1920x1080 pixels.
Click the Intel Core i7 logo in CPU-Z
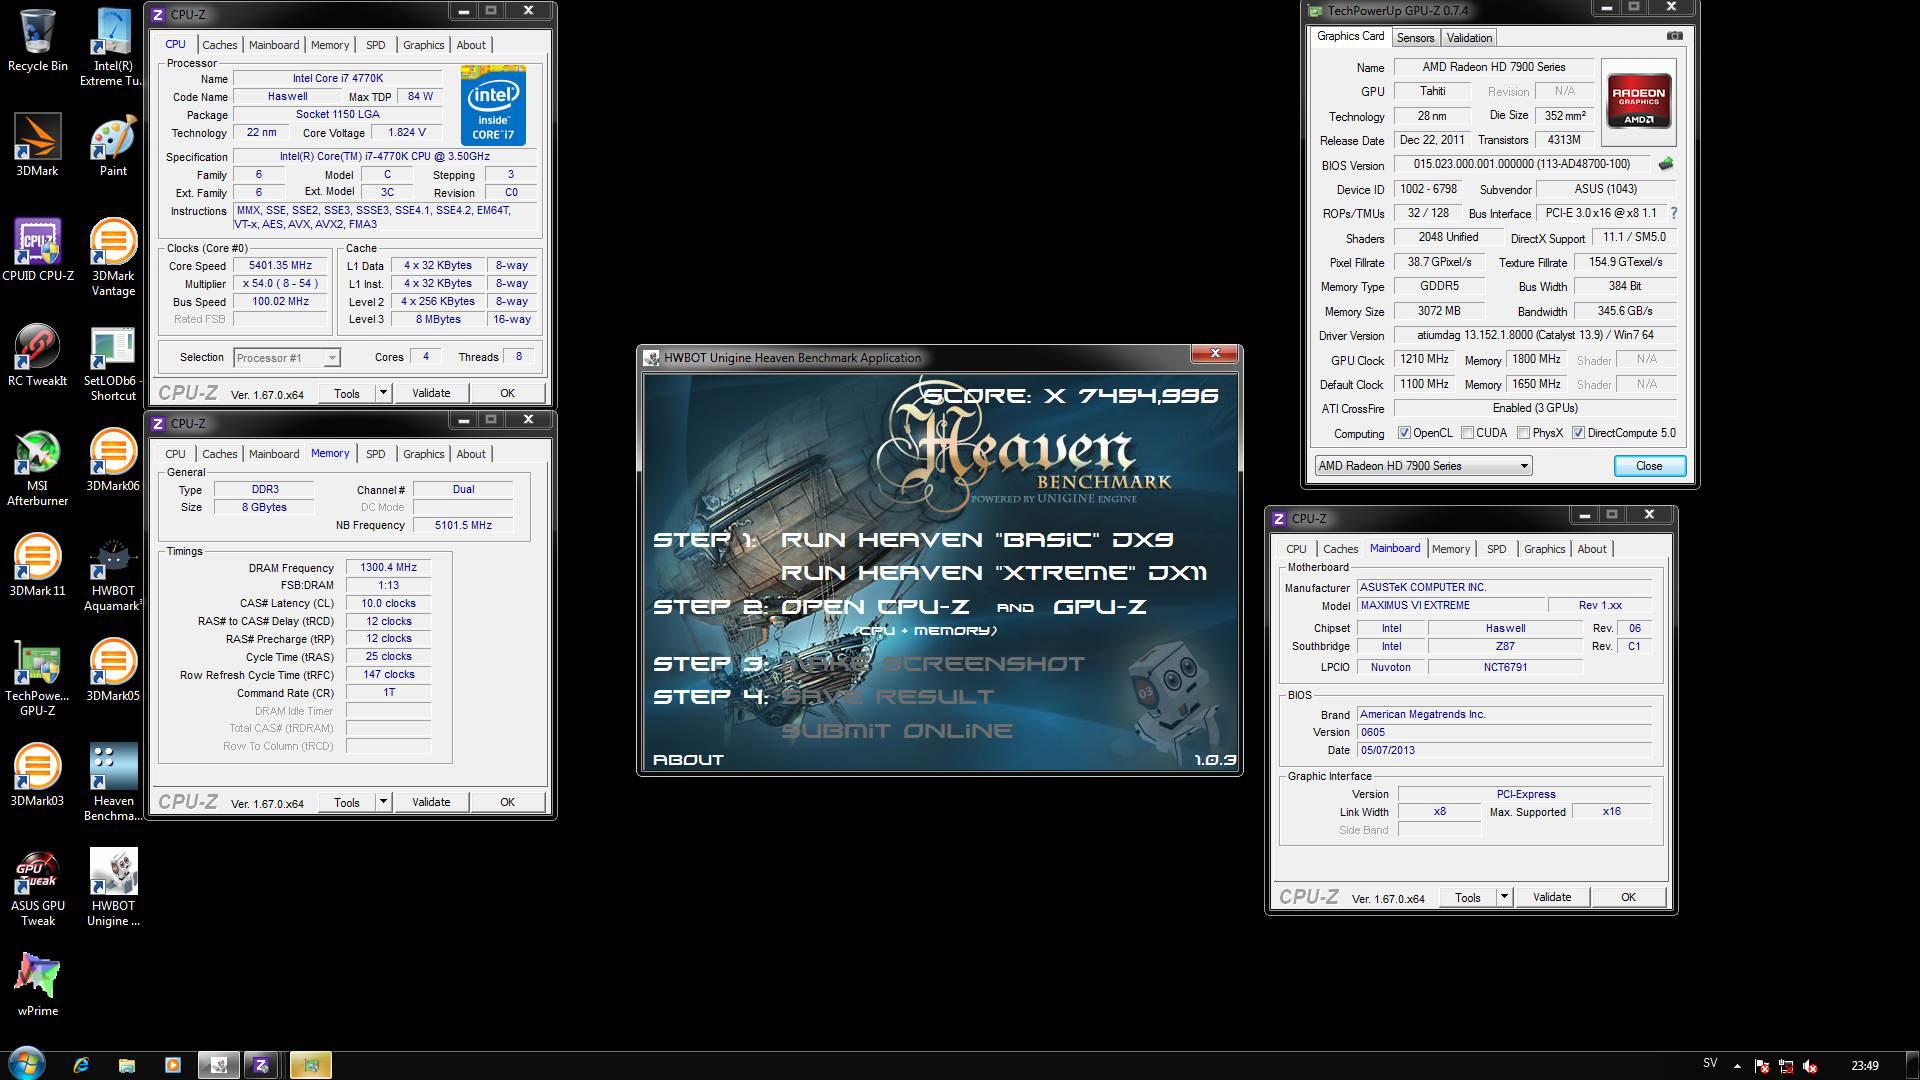493,105
